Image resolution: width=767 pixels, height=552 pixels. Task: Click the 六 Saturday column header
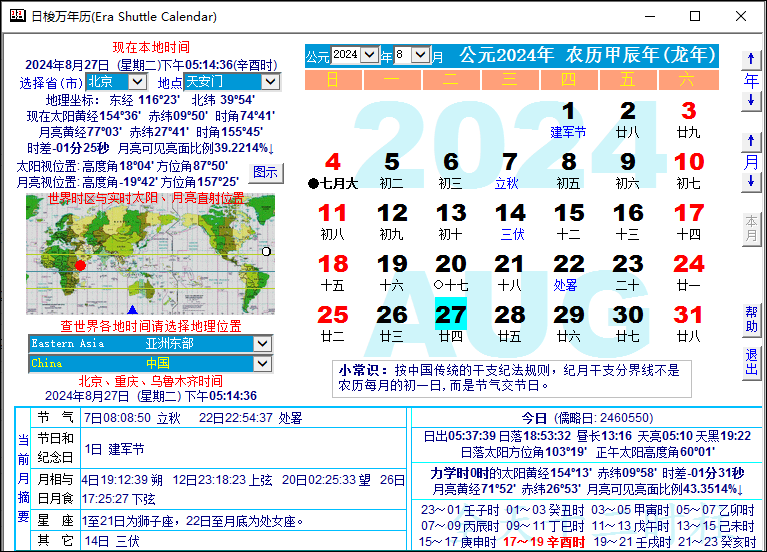[688, 80]
